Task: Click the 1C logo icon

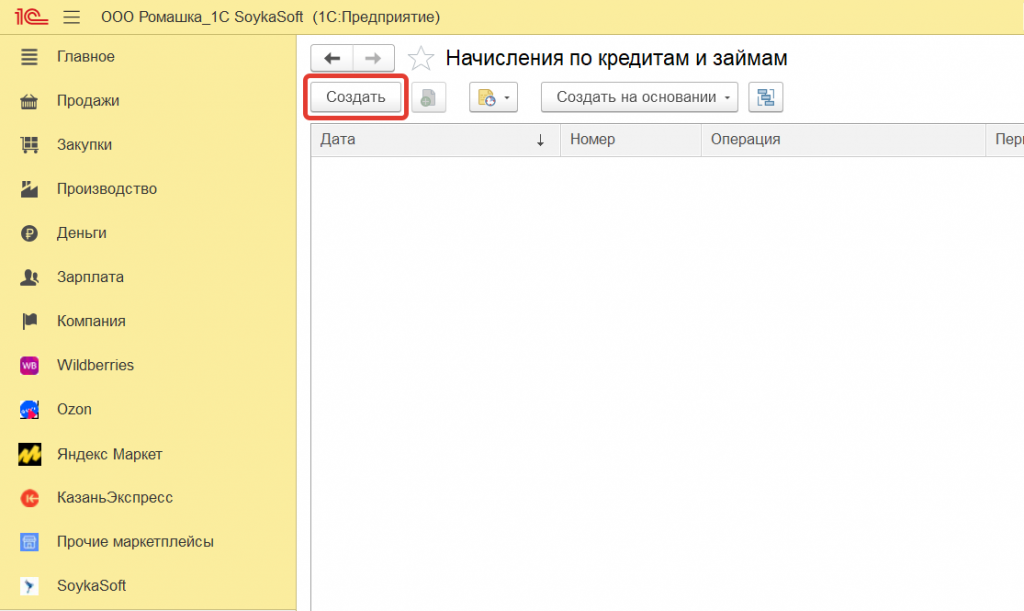Action: [x=27, y=17]
